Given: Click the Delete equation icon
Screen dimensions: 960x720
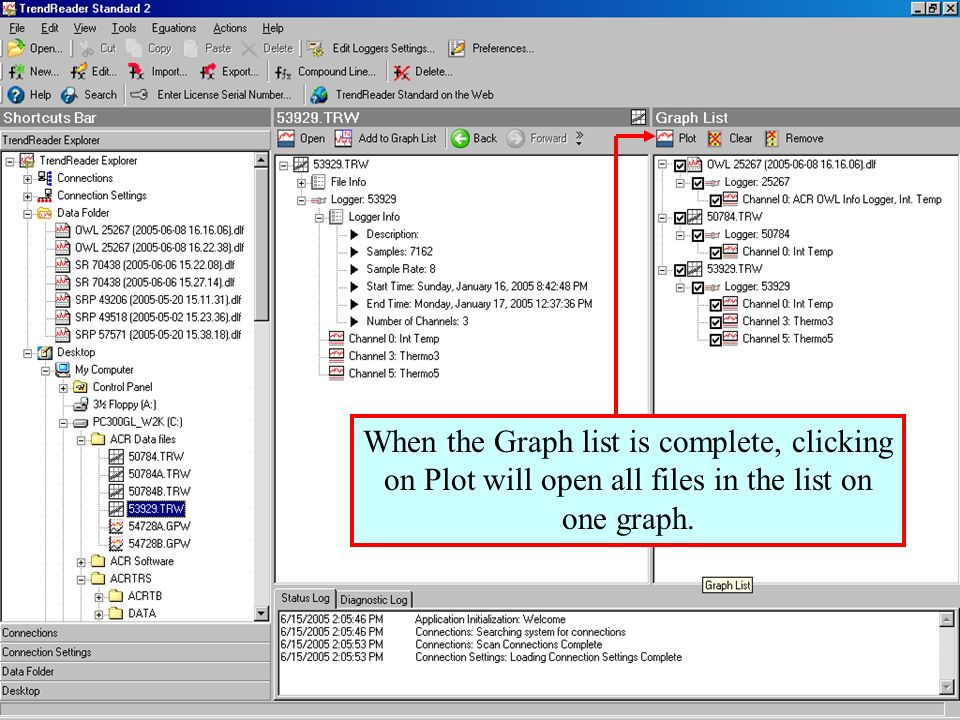Looking at the screenshot, I should 402,72.
